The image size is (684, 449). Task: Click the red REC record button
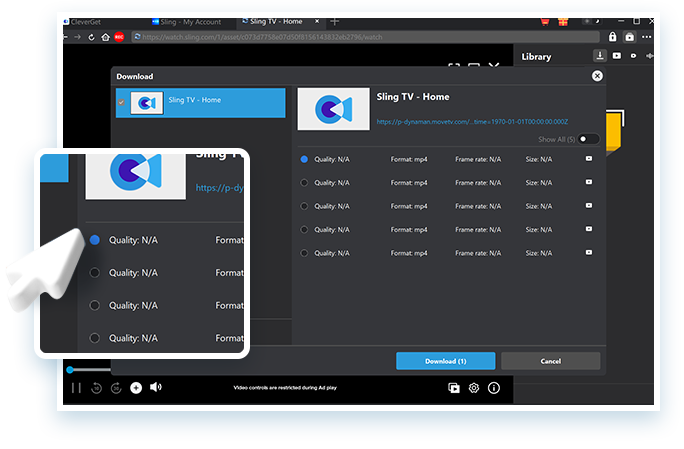(119, 37)
